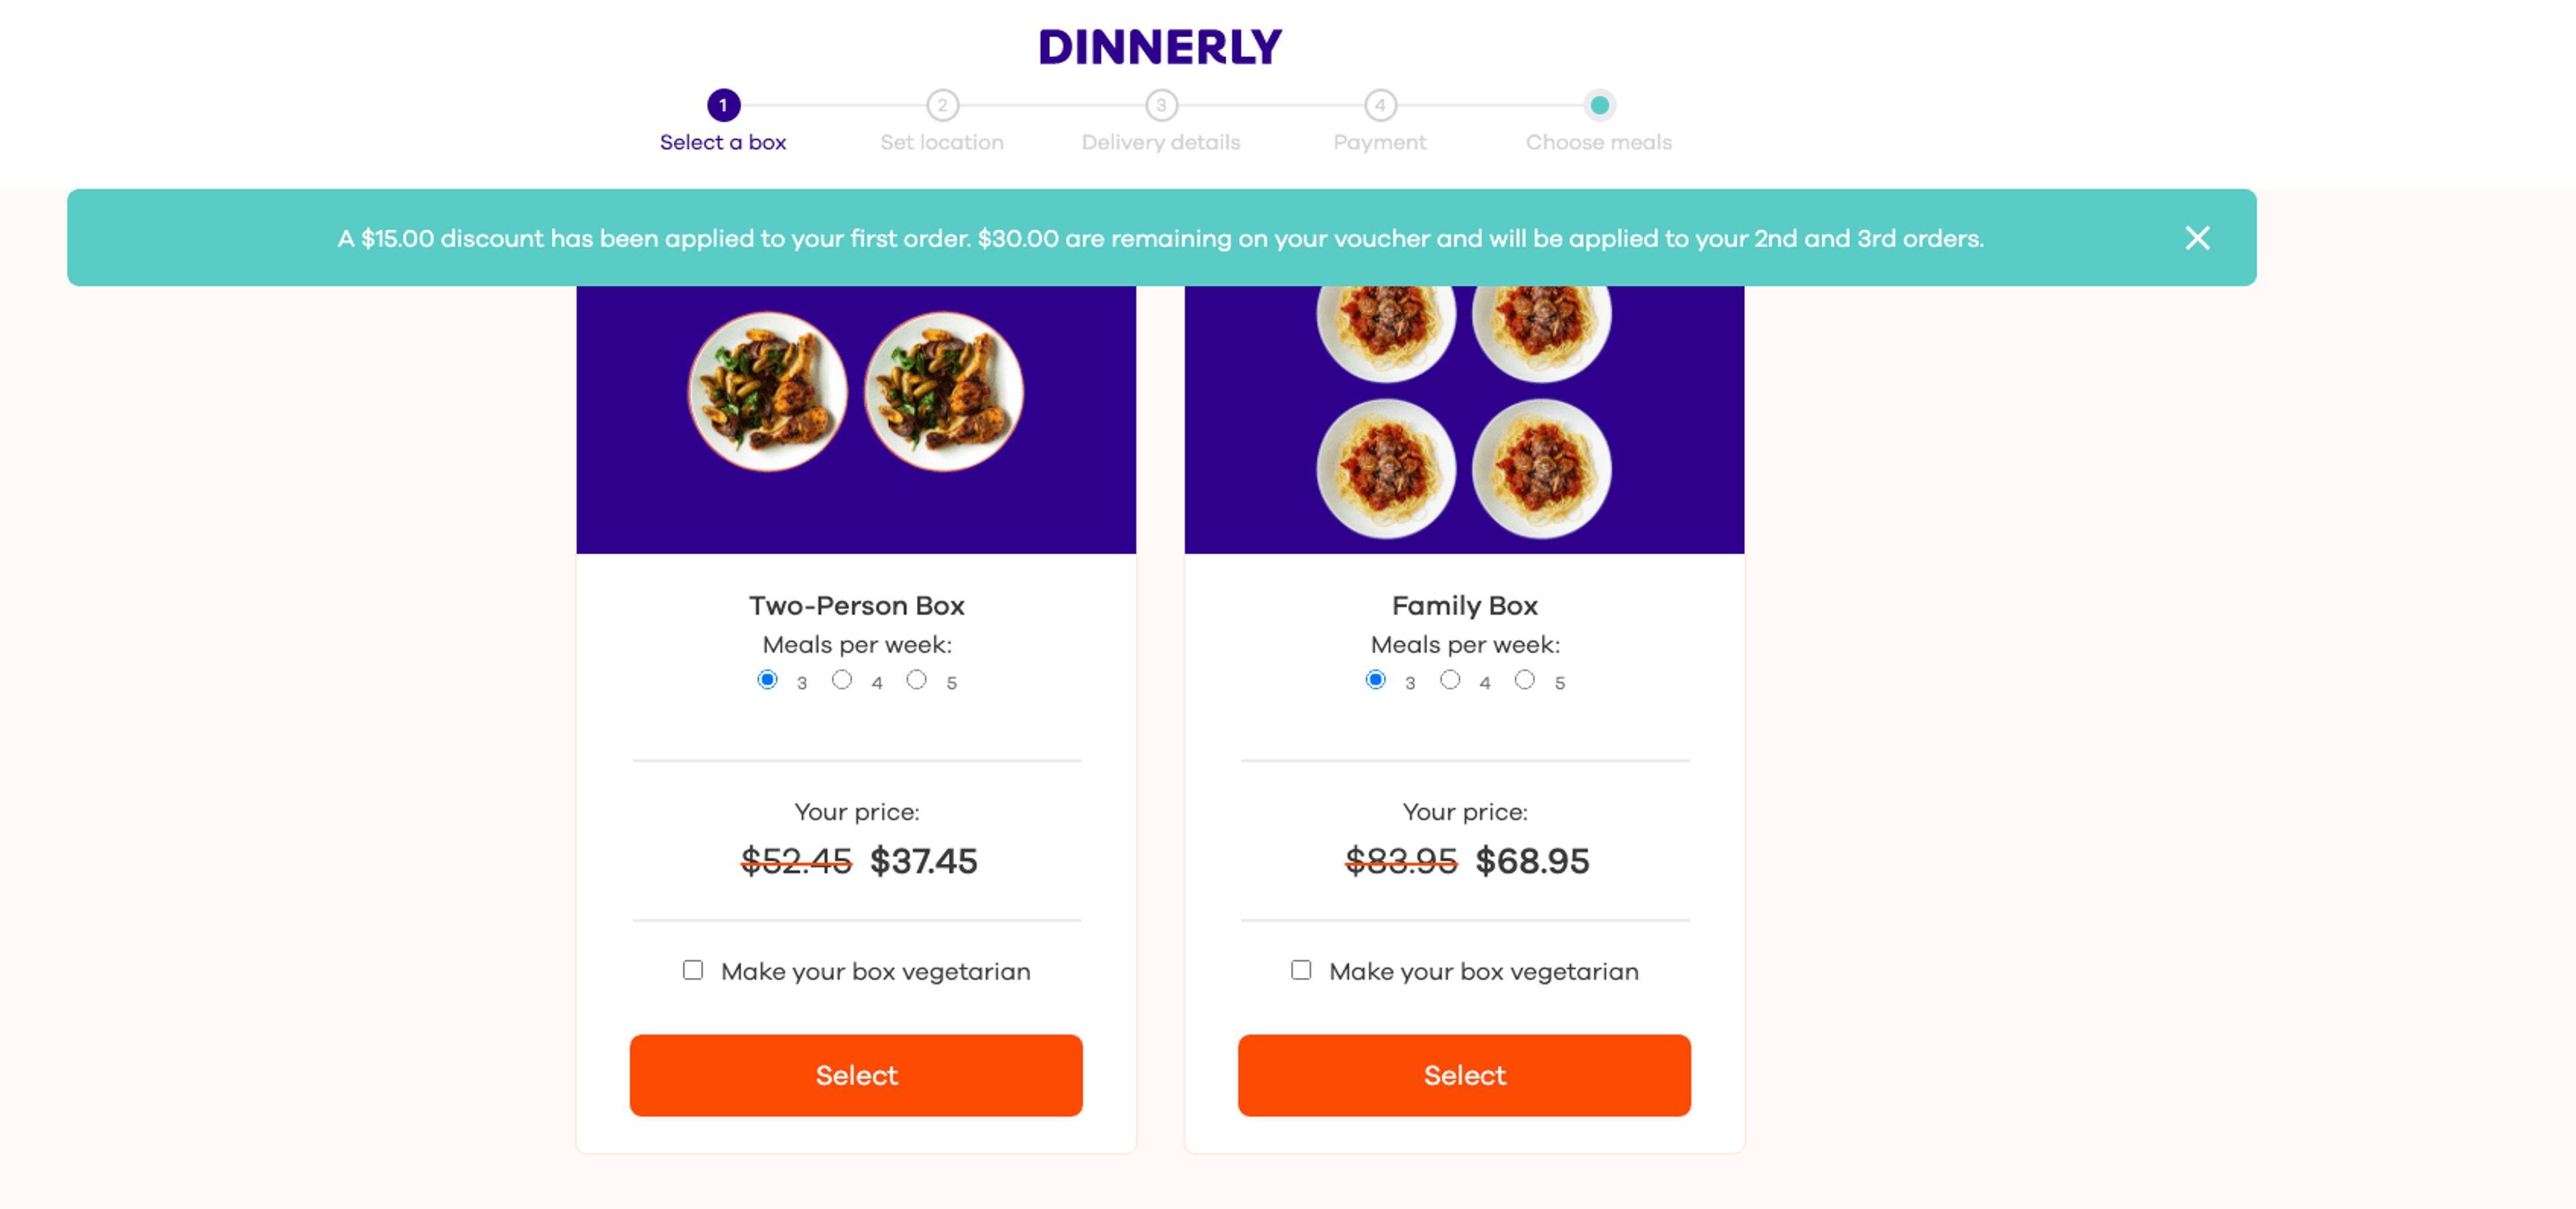The image size is (2576, 1209).
Task: Pick 5 meals per week for Family Box
Action: (1524, 680)
